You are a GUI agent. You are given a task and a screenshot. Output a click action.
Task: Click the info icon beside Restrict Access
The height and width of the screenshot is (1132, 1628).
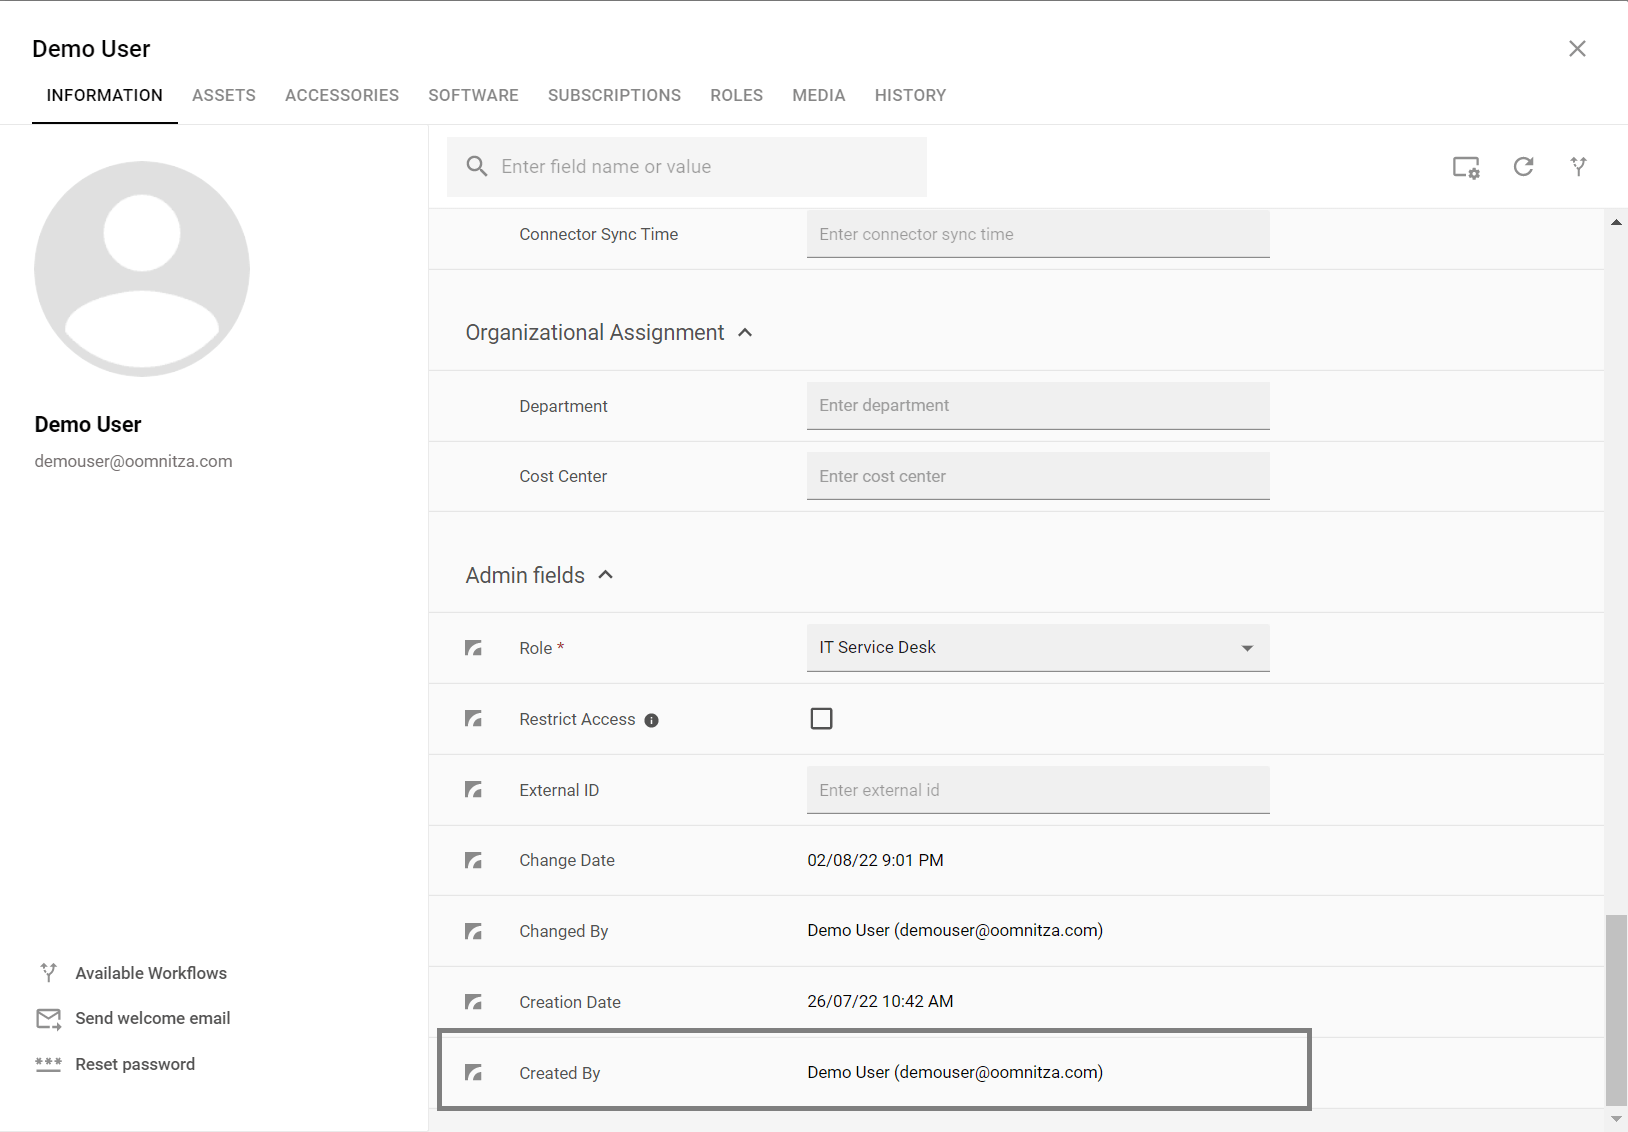point(652,720)
